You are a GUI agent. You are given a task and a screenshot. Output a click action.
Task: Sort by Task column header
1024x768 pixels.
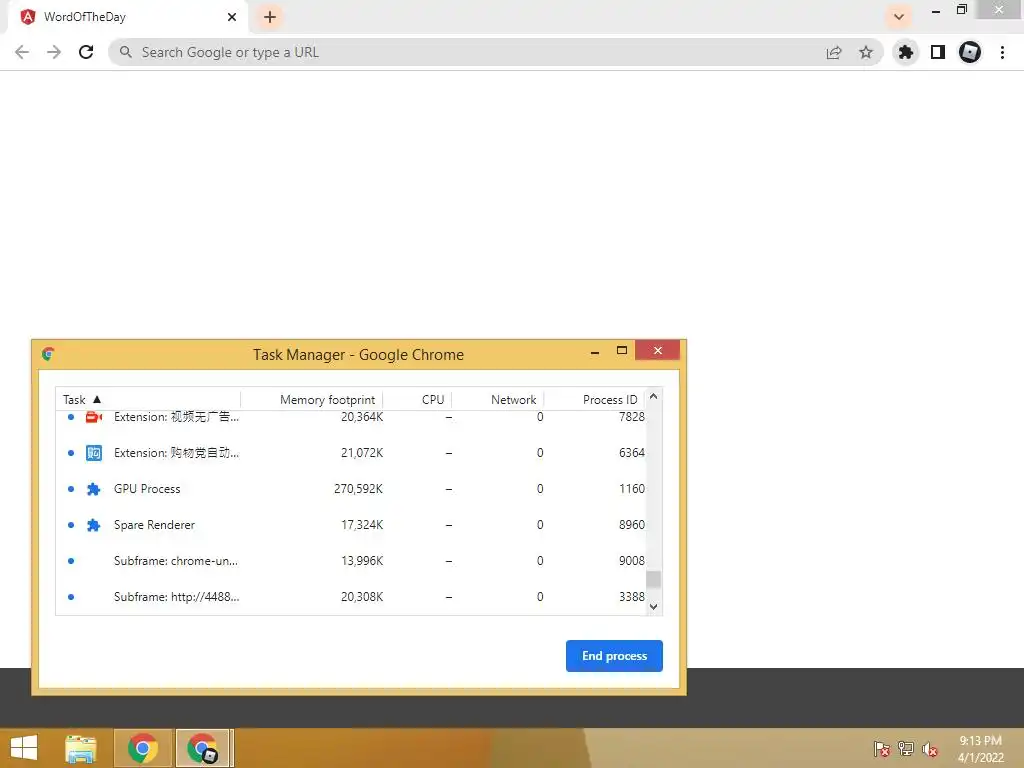pyautogui.click(x=148, y=400)
